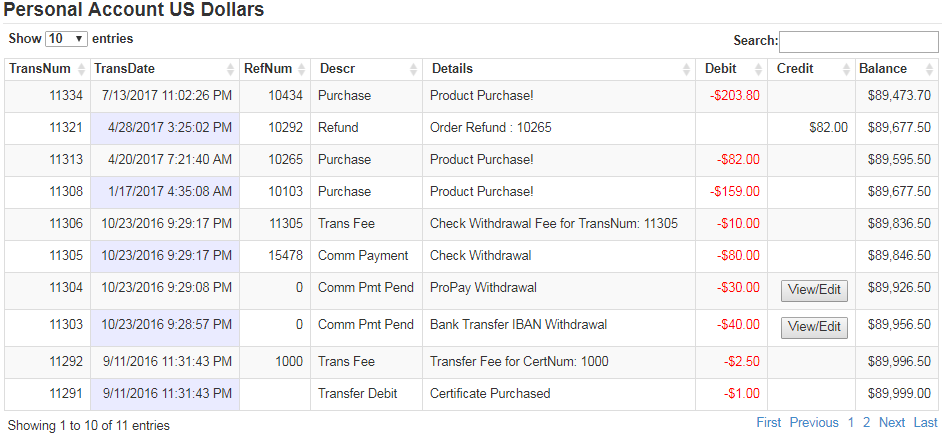Viewport: 942px width, 434px height.
Task: Sort by Balance sort icon
Action: 930,70
